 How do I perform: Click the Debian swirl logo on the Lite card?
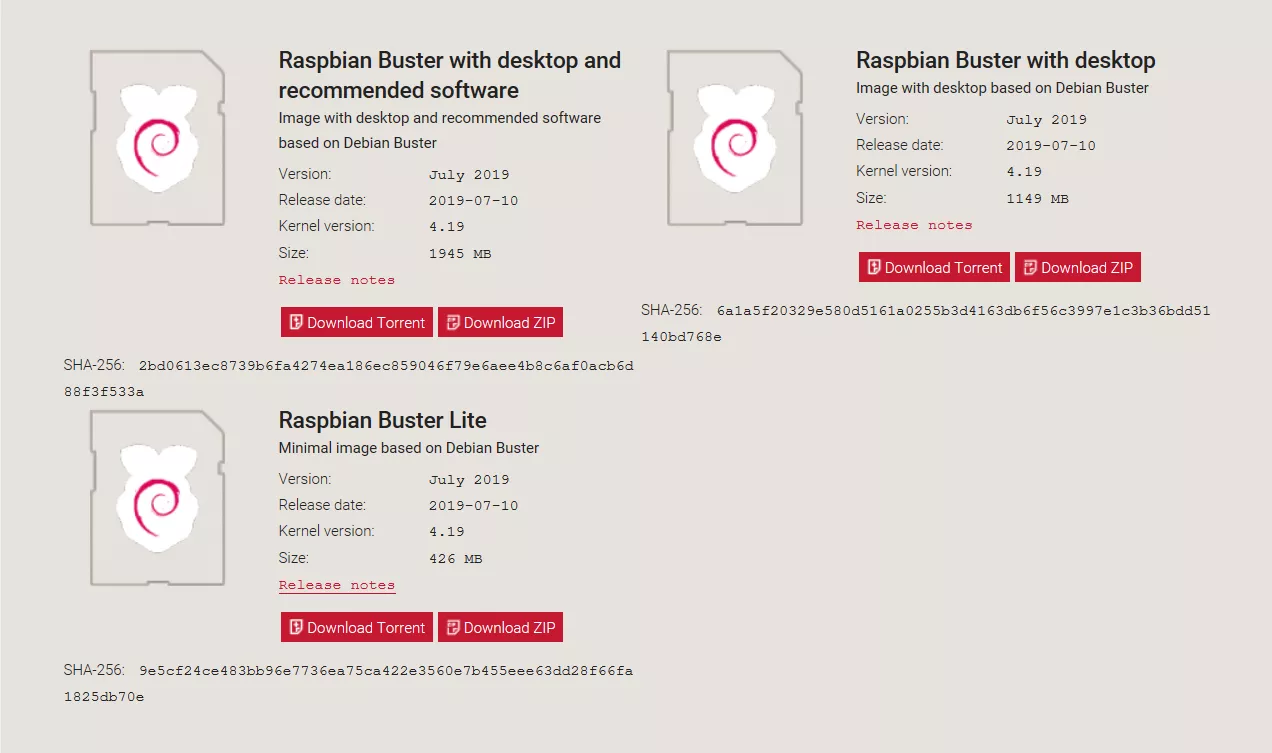(x=157, y=498)
